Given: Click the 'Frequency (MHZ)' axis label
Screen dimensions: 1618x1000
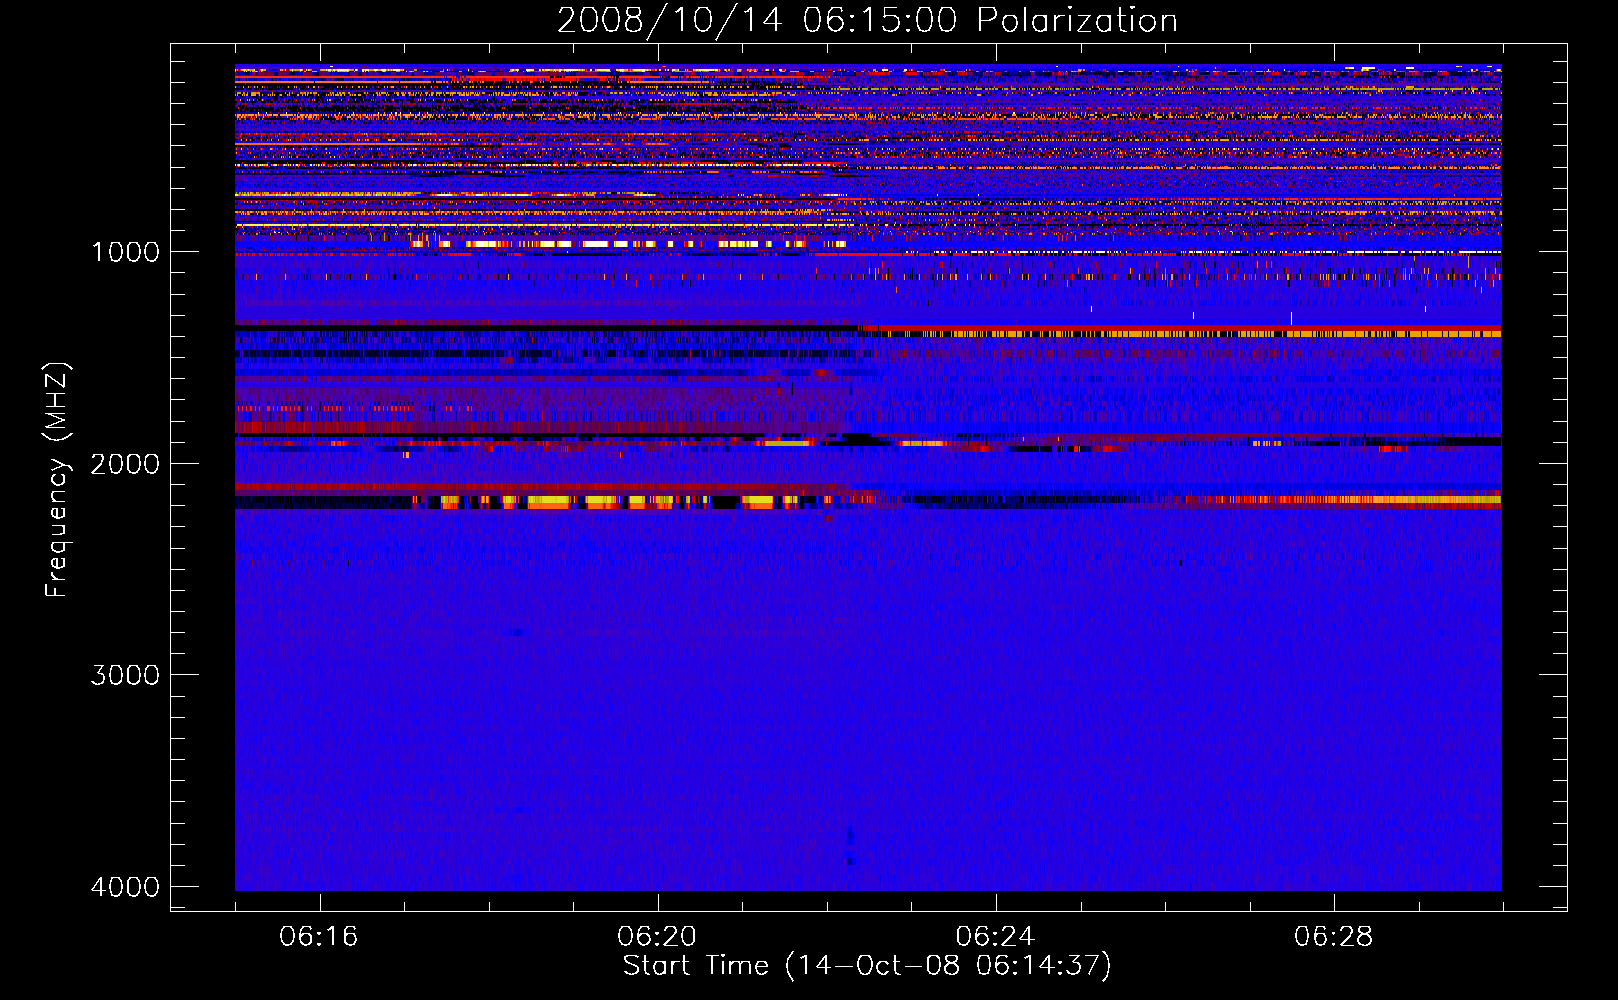Looking at the screenshot, I should point(57,480).
